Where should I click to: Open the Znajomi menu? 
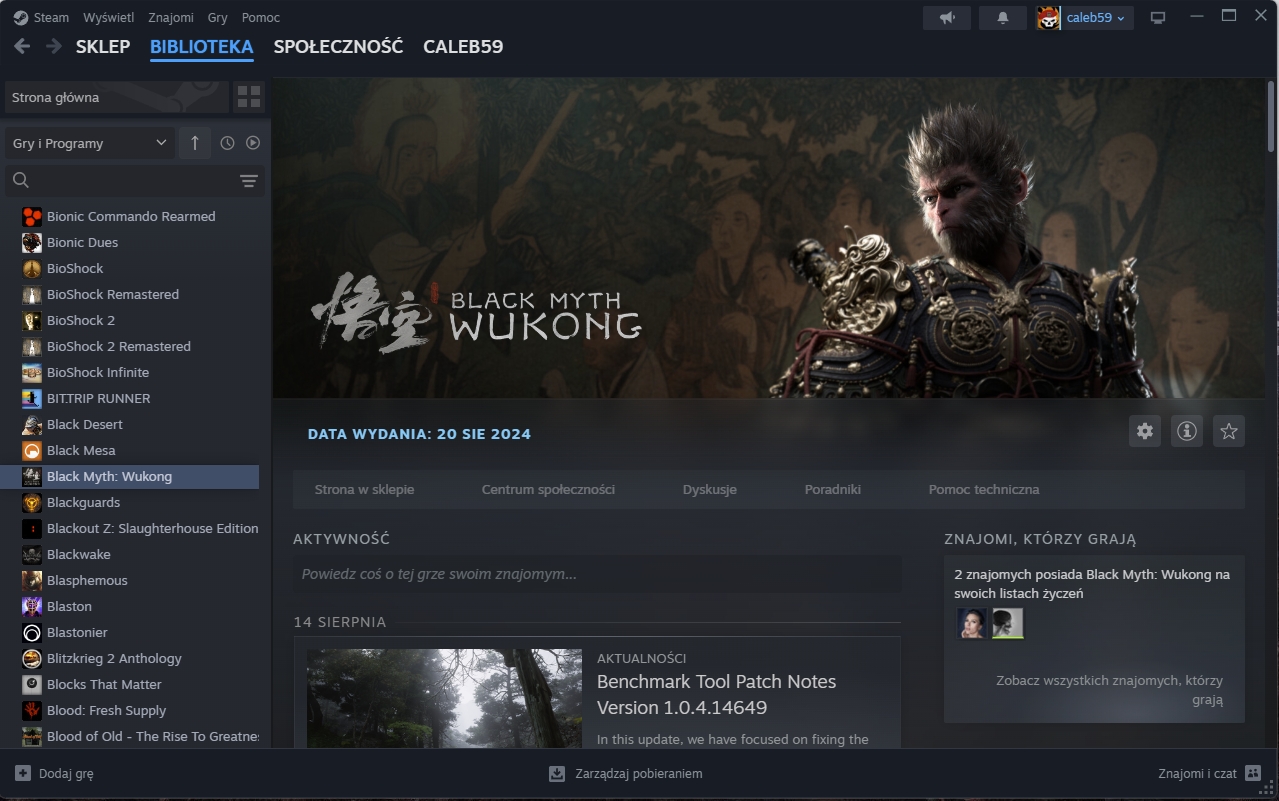pos(171,17)
